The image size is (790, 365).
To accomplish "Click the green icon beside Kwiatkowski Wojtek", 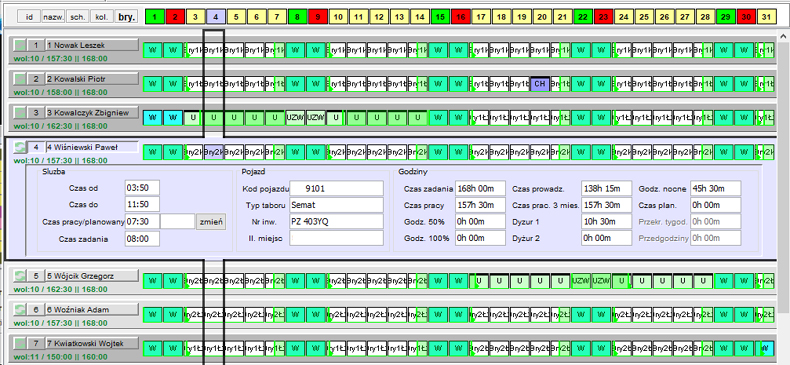I will 19,343.
